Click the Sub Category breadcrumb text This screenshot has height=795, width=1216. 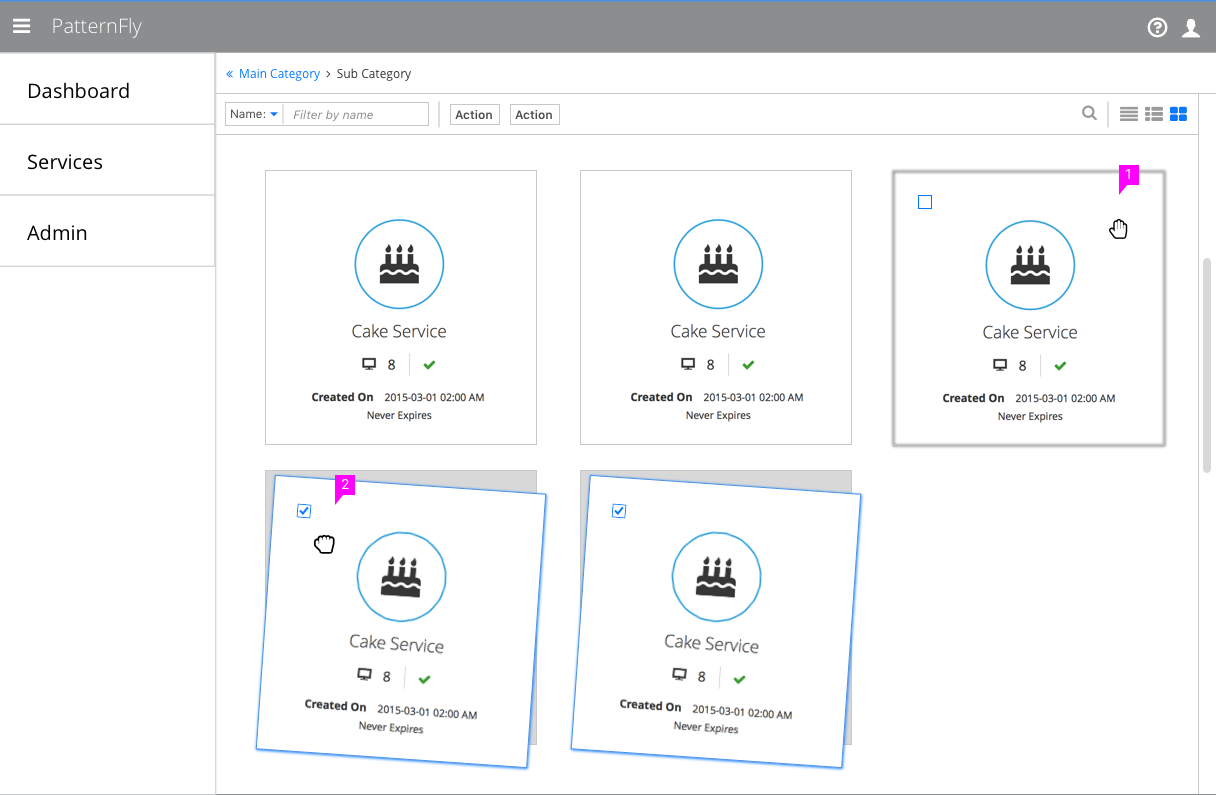pos(374,74)
